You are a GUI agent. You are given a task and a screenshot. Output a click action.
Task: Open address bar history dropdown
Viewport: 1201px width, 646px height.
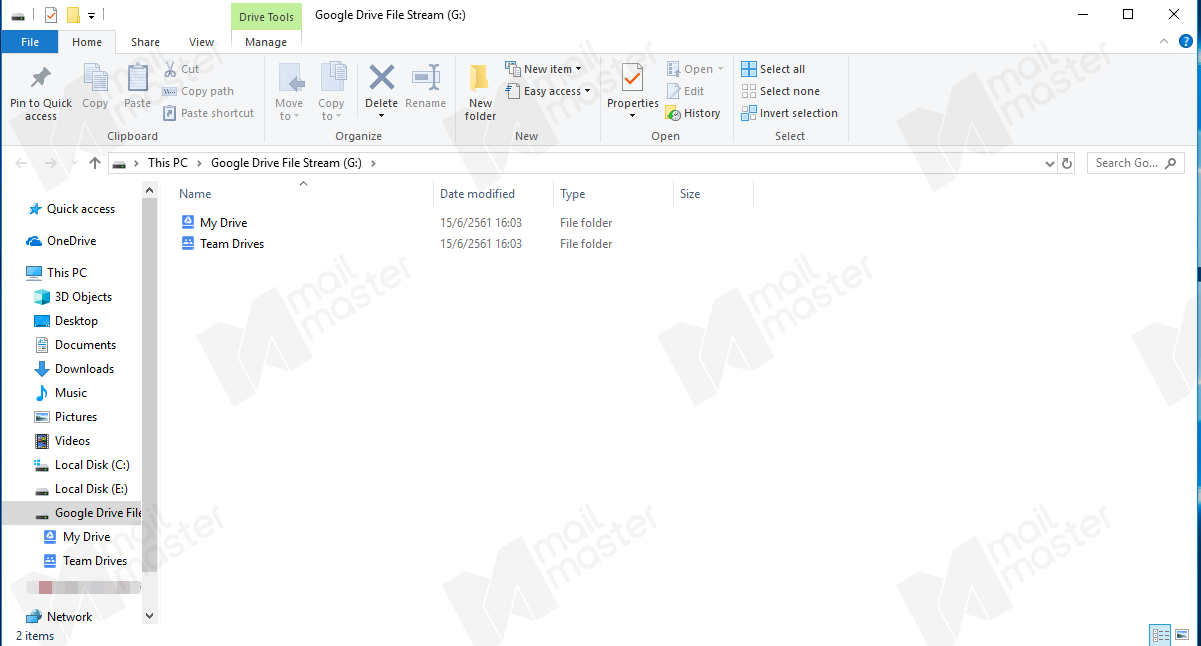coord(1049,163)
